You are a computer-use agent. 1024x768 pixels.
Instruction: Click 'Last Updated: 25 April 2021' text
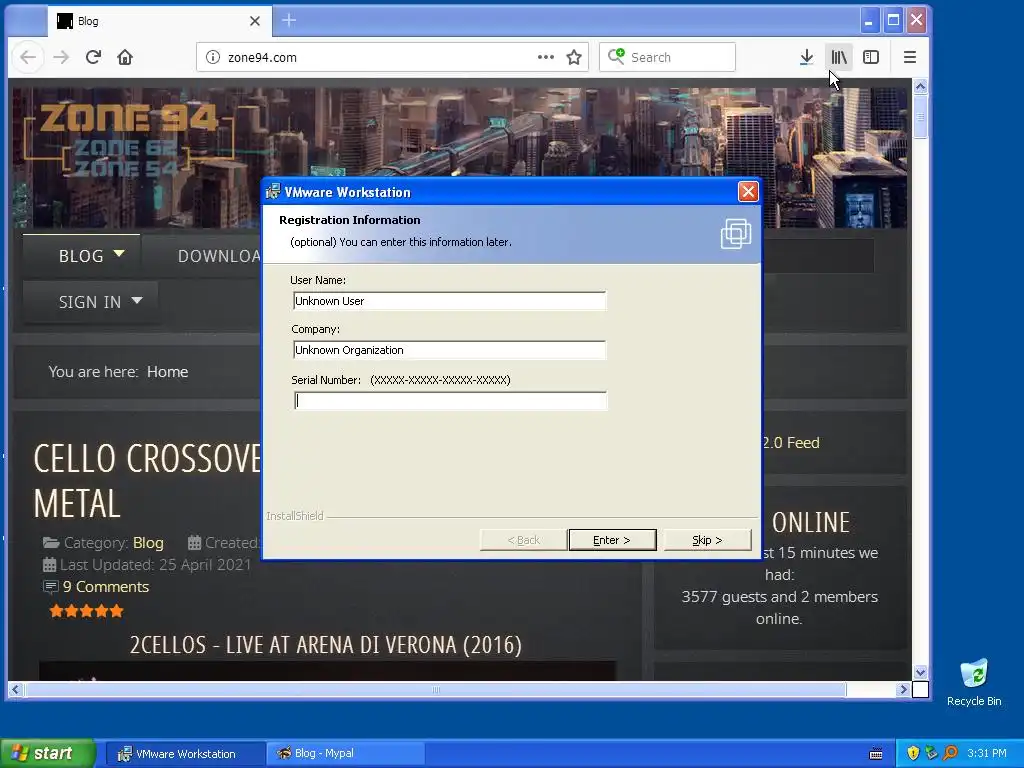tap(155, 565)
